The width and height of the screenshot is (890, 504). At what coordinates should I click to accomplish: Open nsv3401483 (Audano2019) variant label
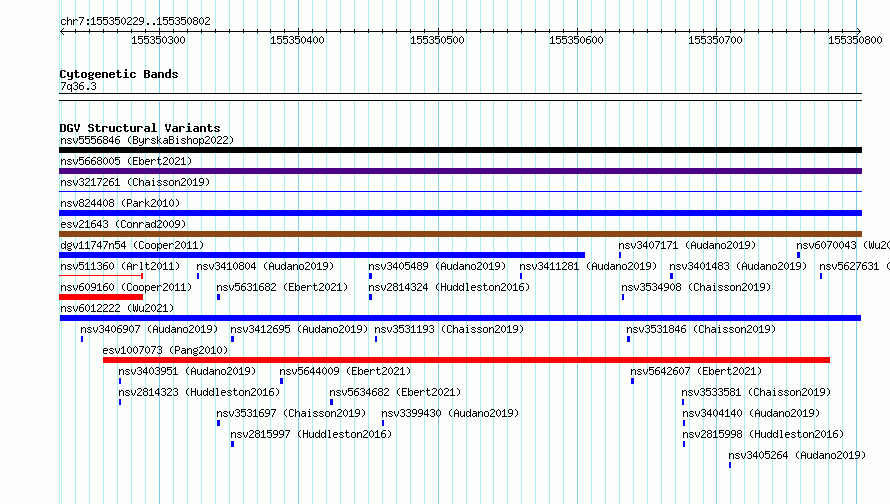pos(738,266)
